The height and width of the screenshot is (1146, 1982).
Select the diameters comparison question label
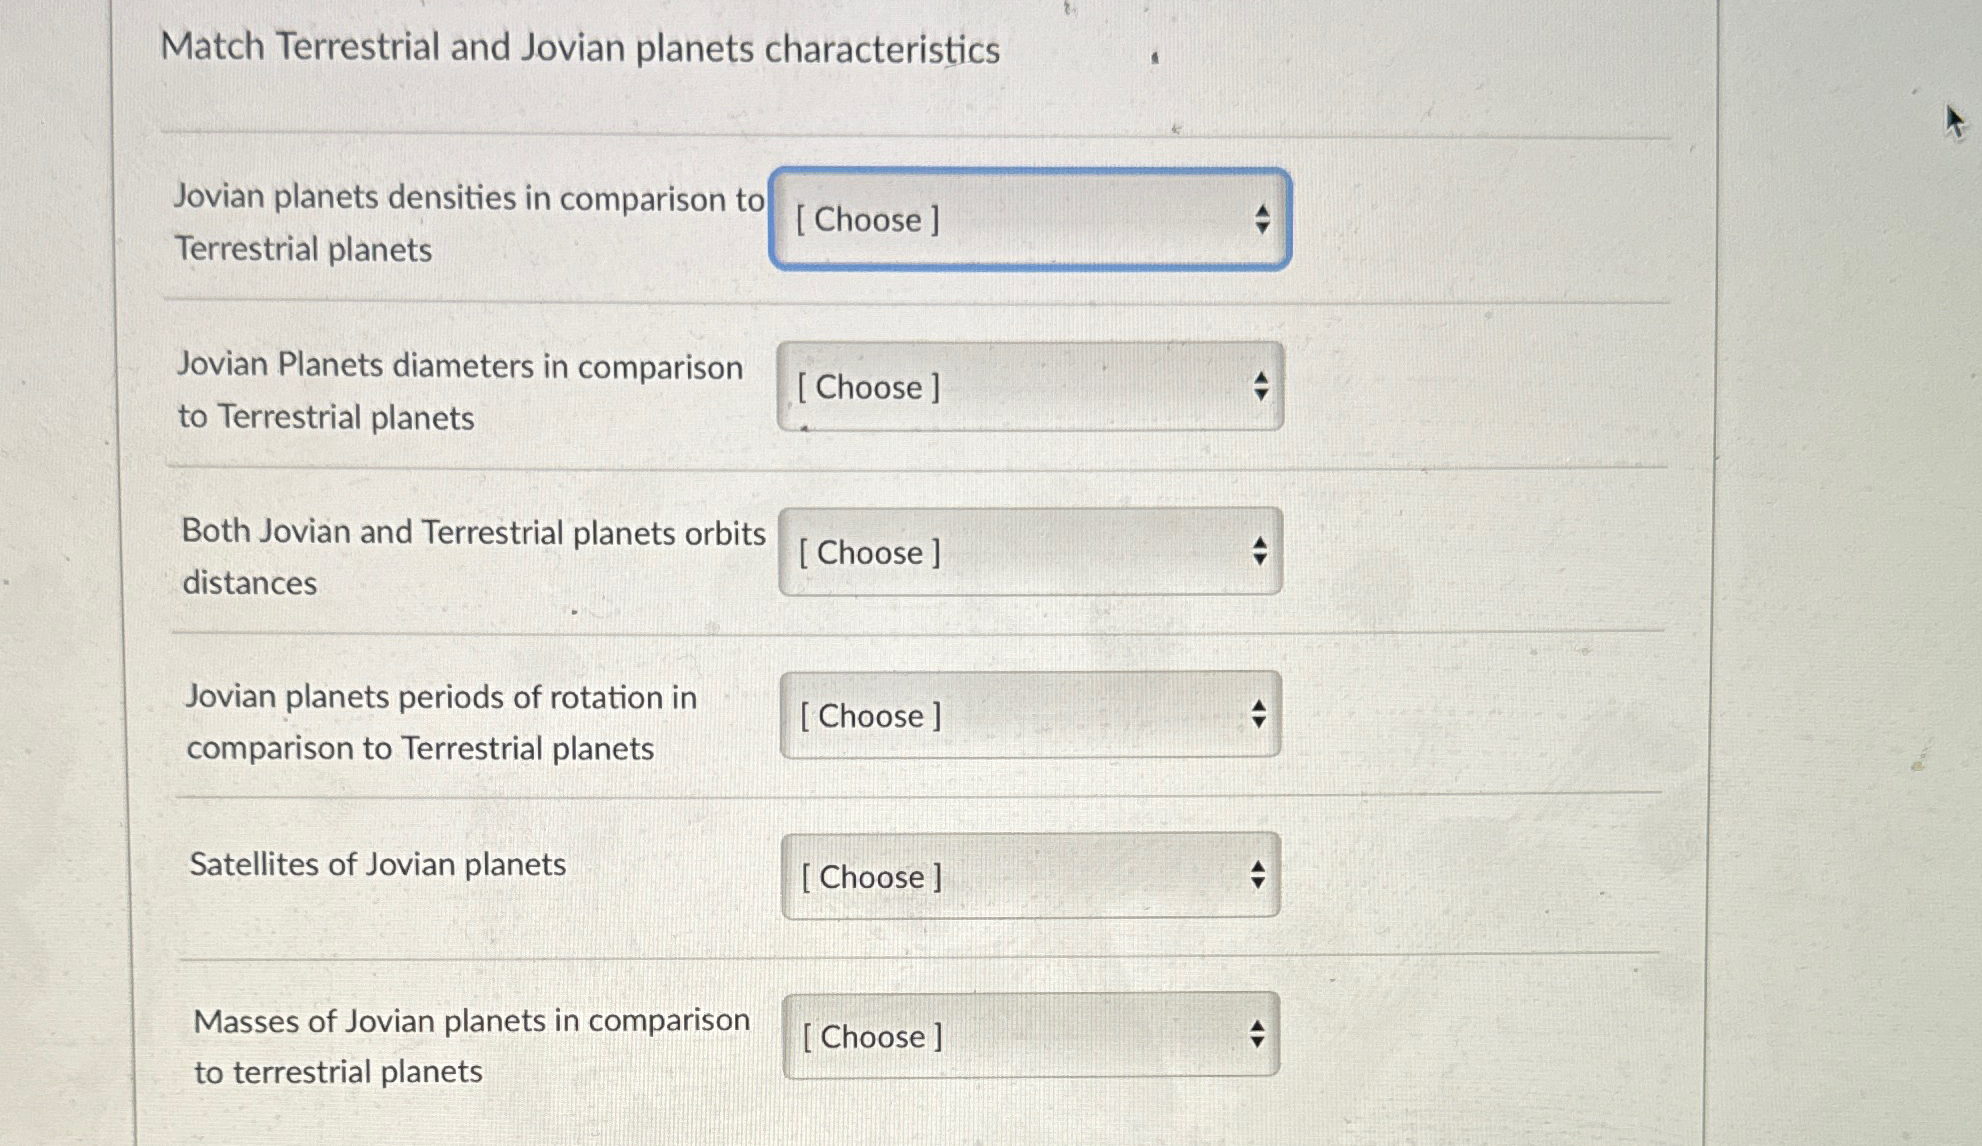click(x=460, y=392)
